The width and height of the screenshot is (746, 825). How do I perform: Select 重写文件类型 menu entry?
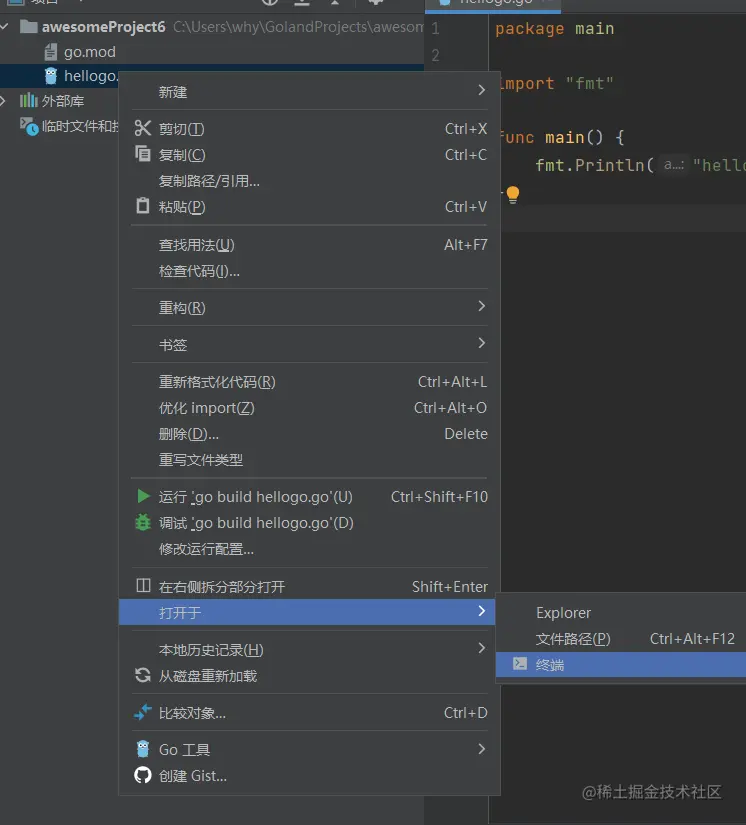click(309, 460)
